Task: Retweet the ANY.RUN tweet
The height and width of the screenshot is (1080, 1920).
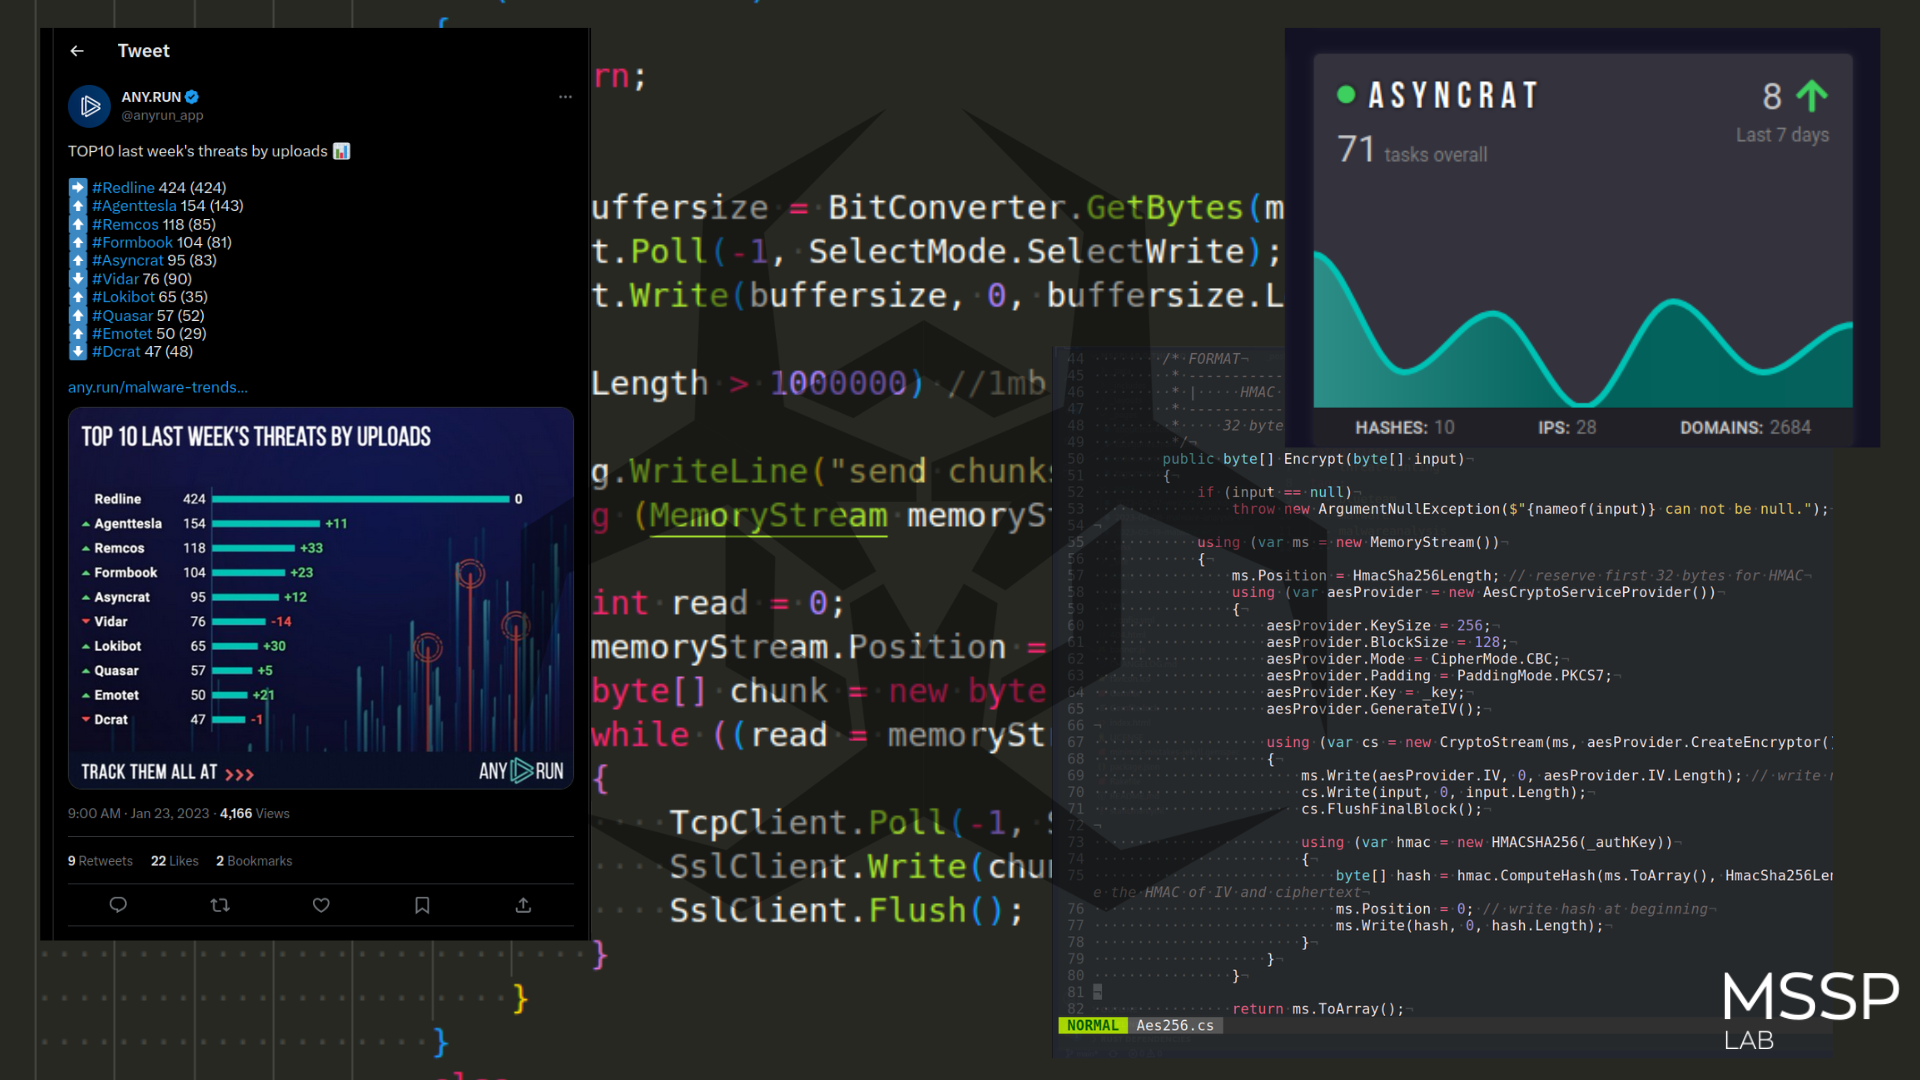Action: 219,905
